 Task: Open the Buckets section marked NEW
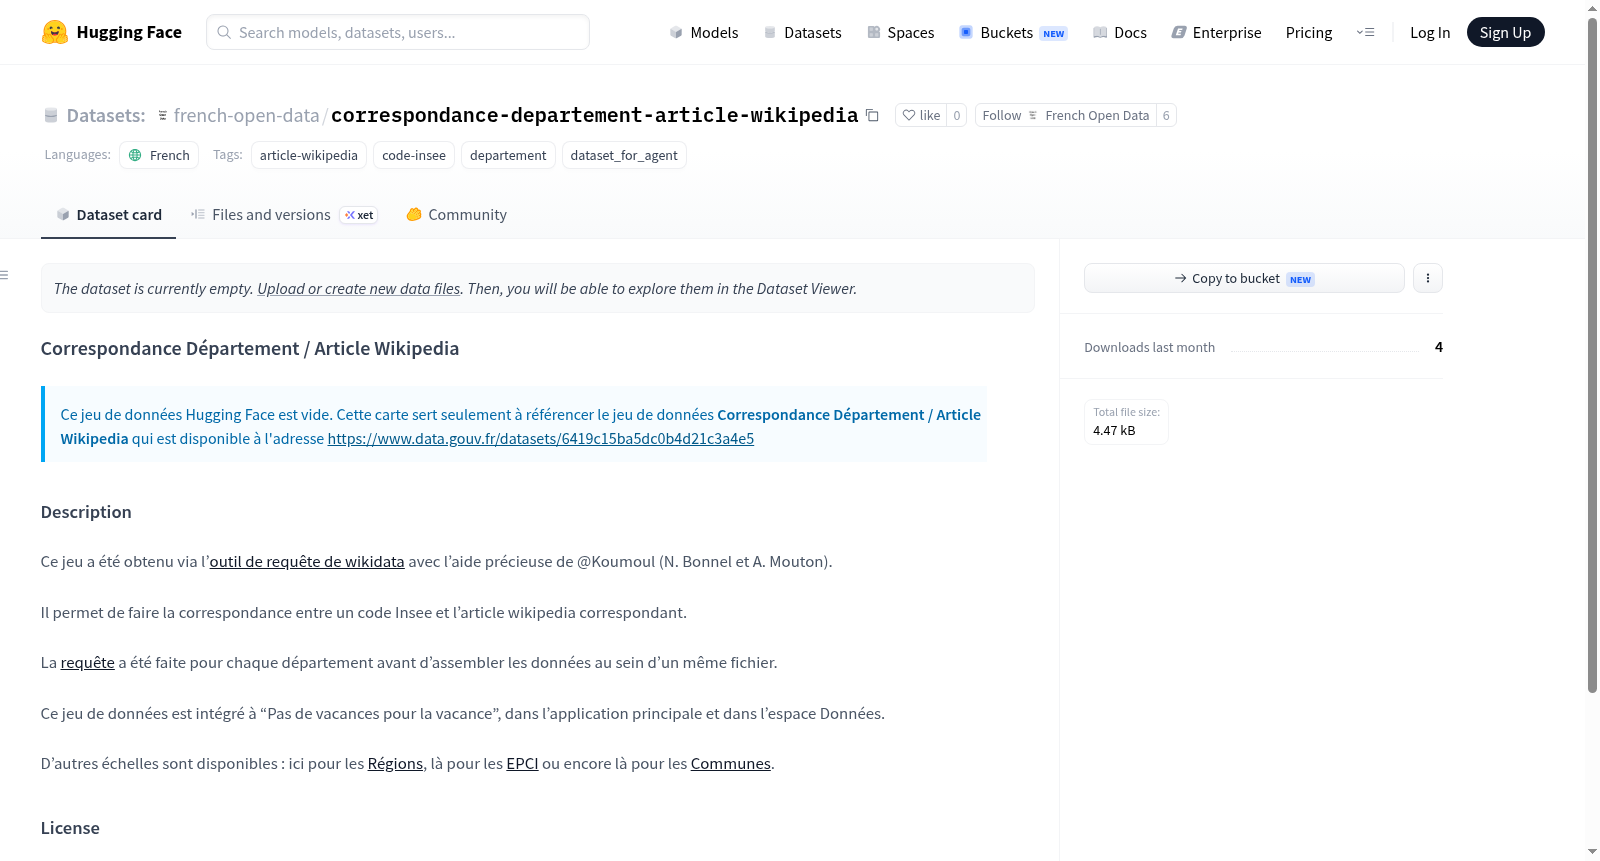point(1013,32)
